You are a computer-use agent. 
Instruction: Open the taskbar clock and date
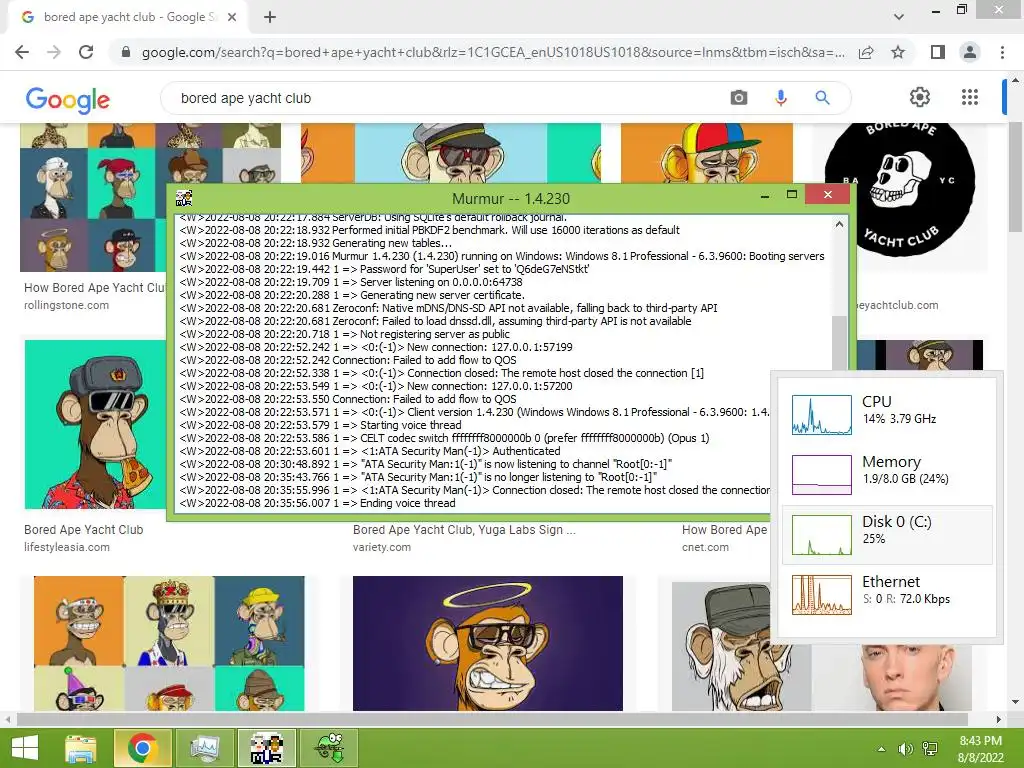coord(980,749)
